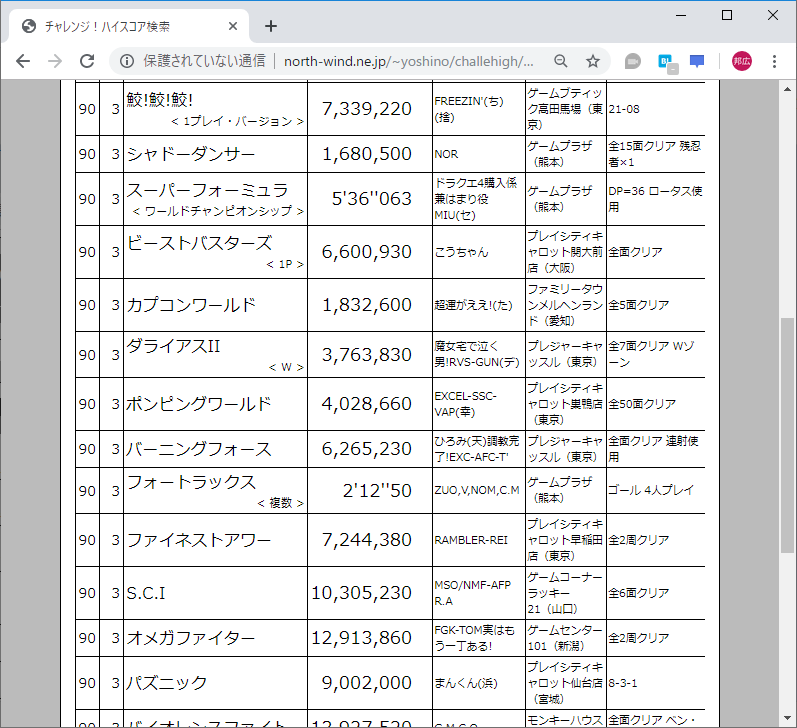Click the score 10,305,230
797x728 pixels.
pyautogui.click(x=361, y=593)
